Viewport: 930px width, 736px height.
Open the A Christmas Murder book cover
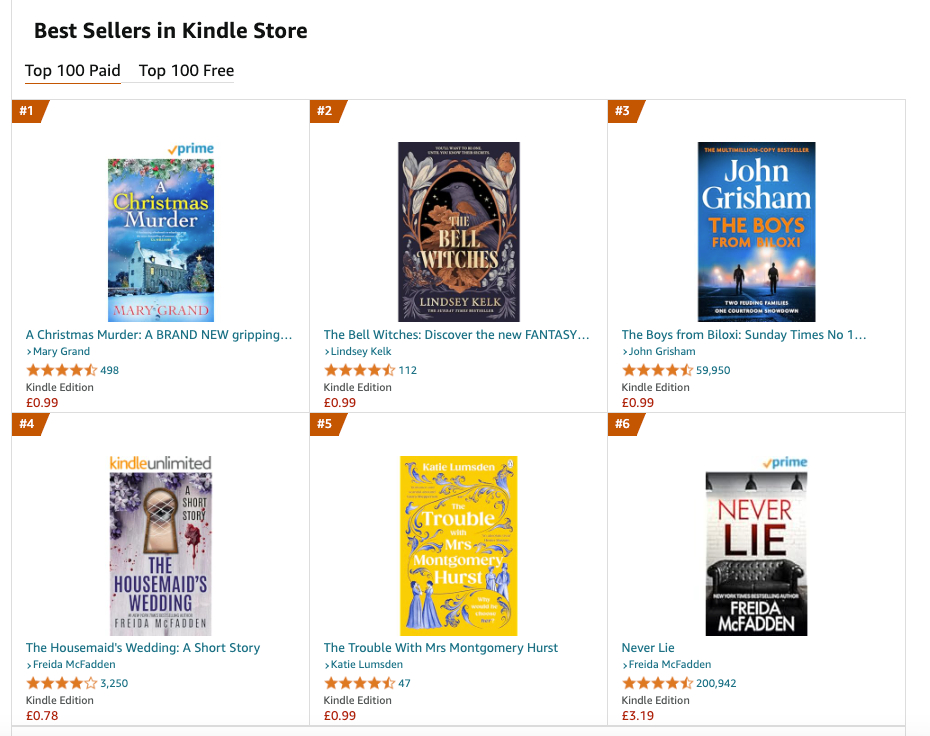click(160, 239)
